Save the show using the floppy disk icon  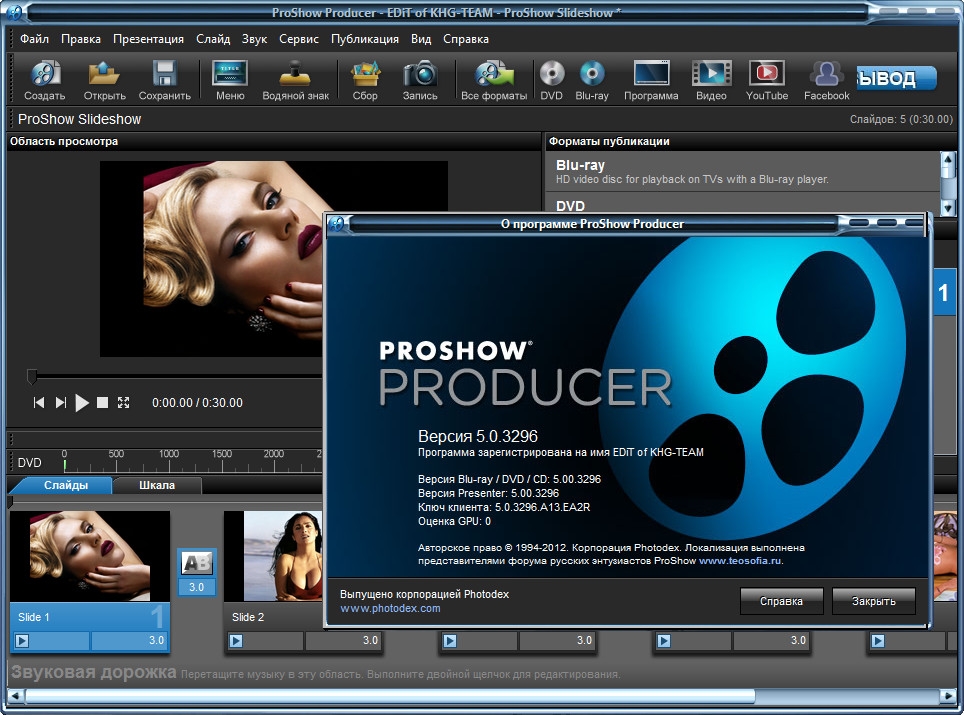pyautogui.click(x=164, y=75)
